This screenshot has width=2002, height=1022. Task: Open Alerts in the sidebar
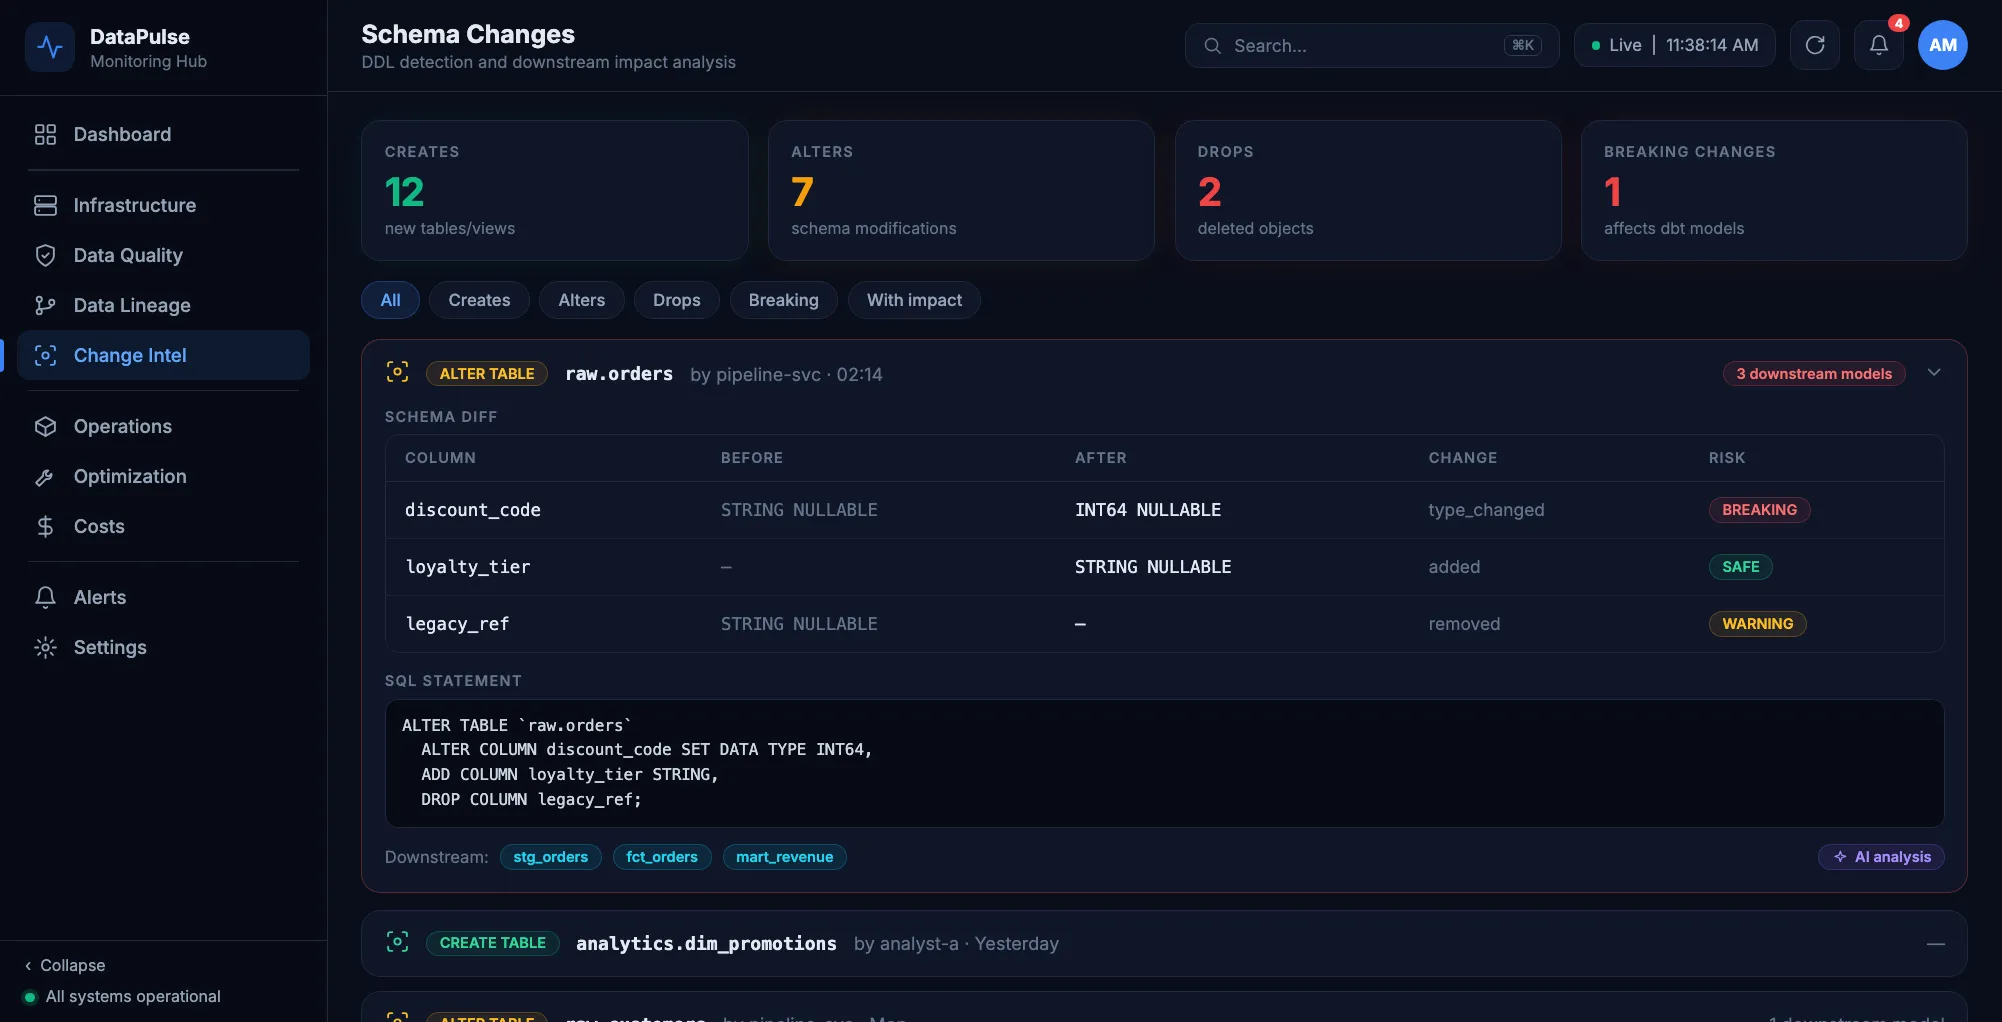163,597
